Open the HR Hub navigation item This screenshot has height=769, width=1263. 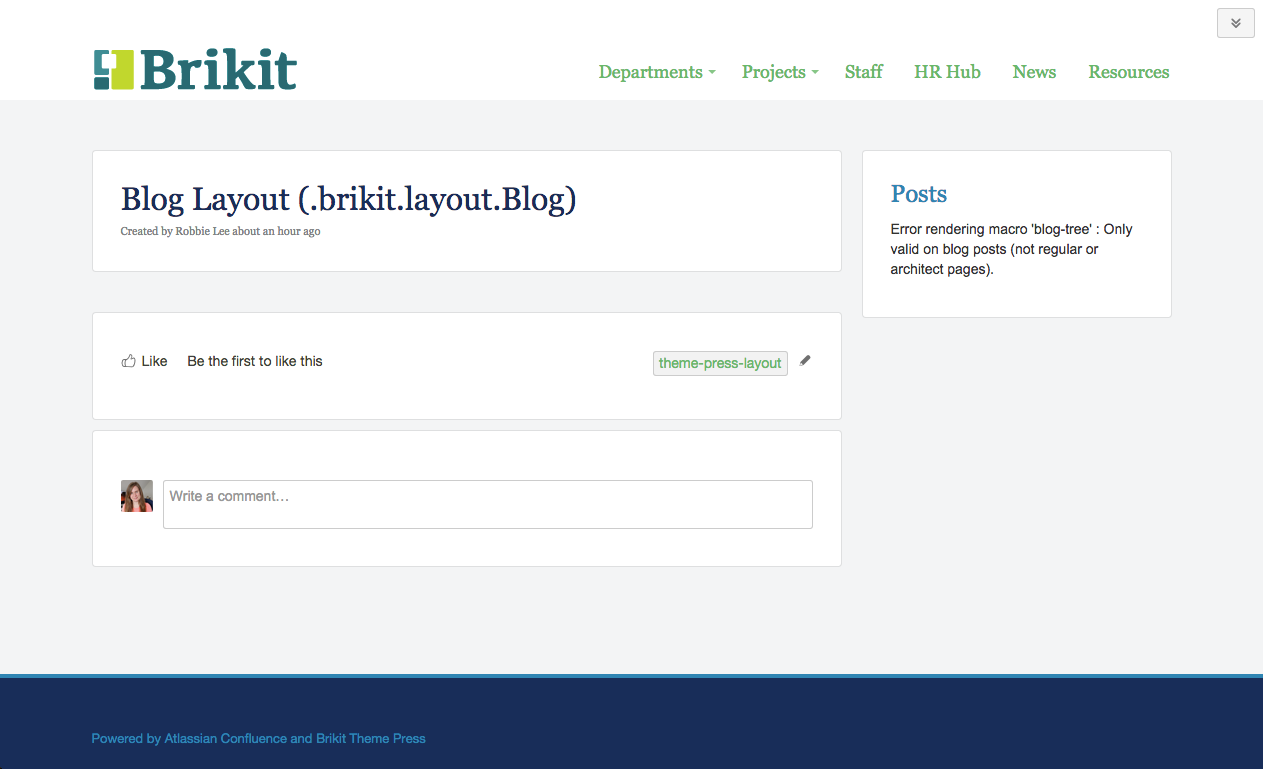pyautogui.click(x=946, y=72)
